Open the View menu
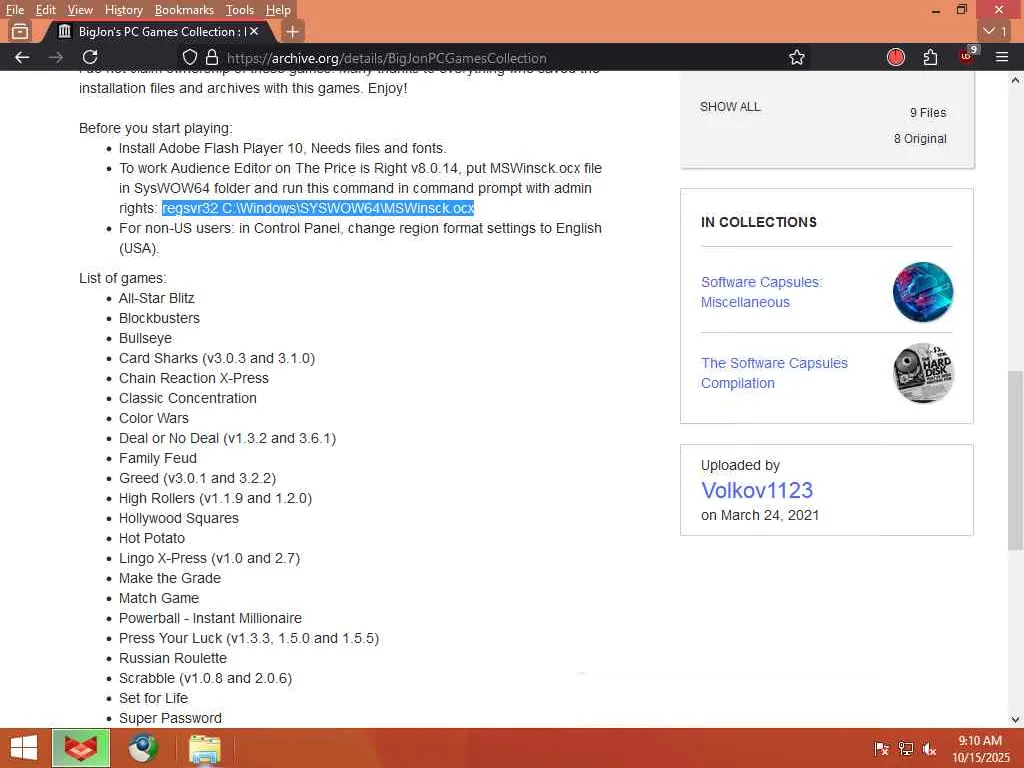Image resolution: width=1024 pixels, height=768 pixels. pos(80,10)
